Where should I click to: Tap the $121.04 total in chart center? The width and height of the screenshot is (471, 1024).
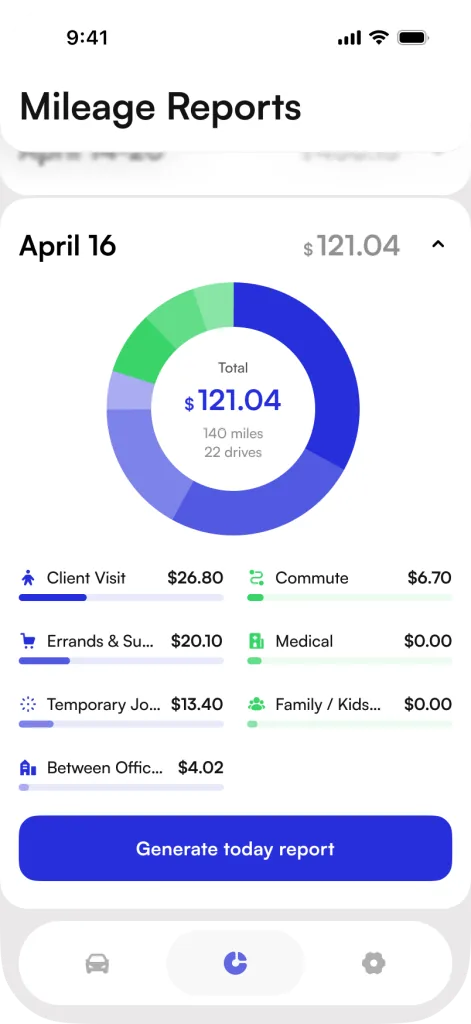pyautogui.click(x=233, y=401)
